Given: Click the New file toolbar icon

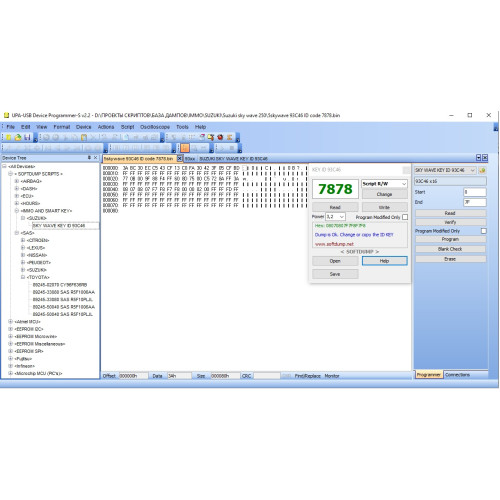Looking at the screenshot, I should (x=9, y=137).
